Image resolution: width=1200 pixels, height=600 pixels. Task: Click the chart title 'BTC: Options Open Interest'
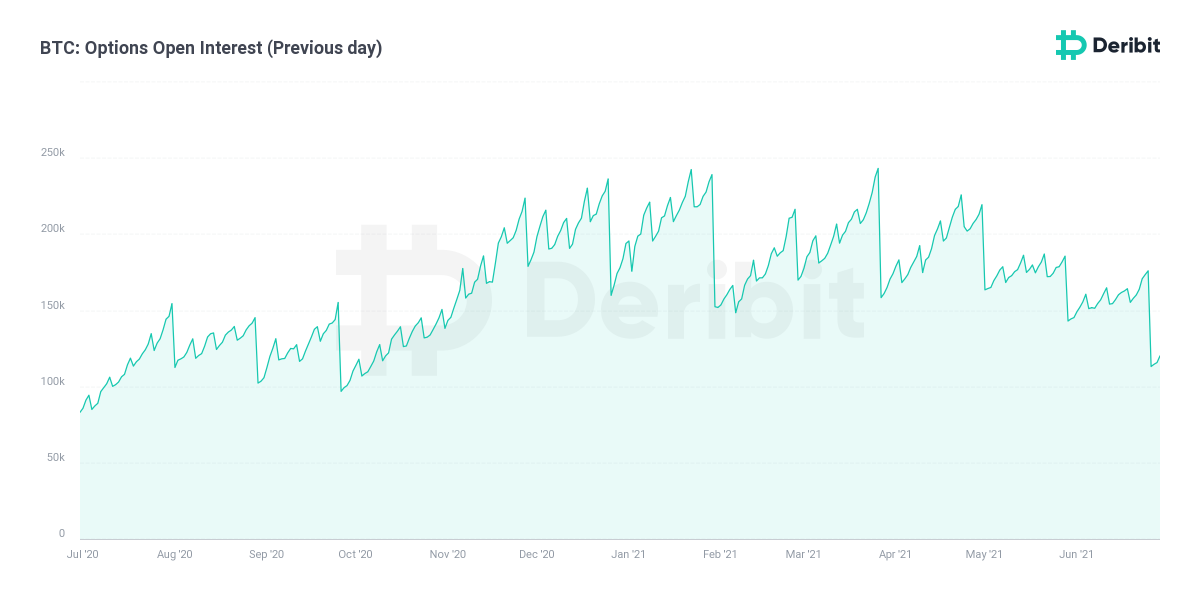211,48
